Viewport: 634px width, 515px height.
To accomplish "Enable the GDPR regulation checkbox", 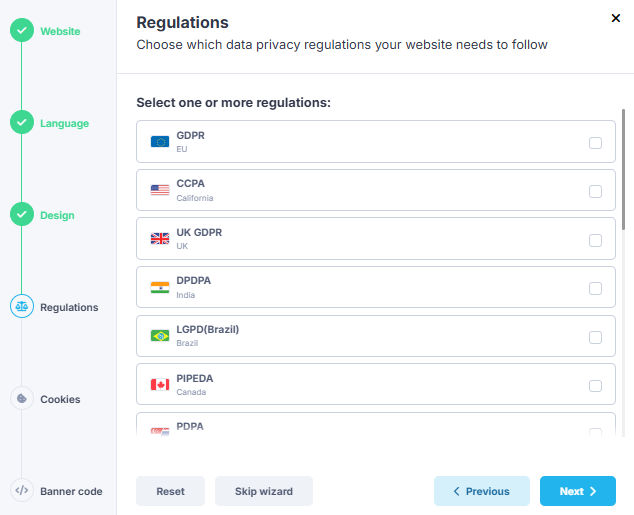I will click(x=595, y=143).
